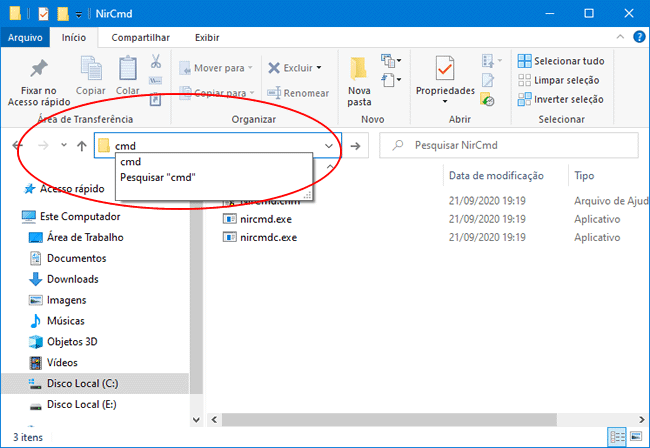Click the scissors cut icon
Viewport: 650px width, 448px height.
click(x=156, y=61)
